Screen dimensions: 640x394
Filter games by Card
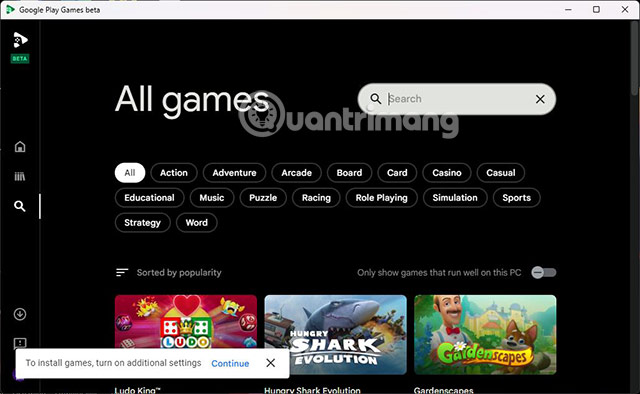[x=397, y=173]
